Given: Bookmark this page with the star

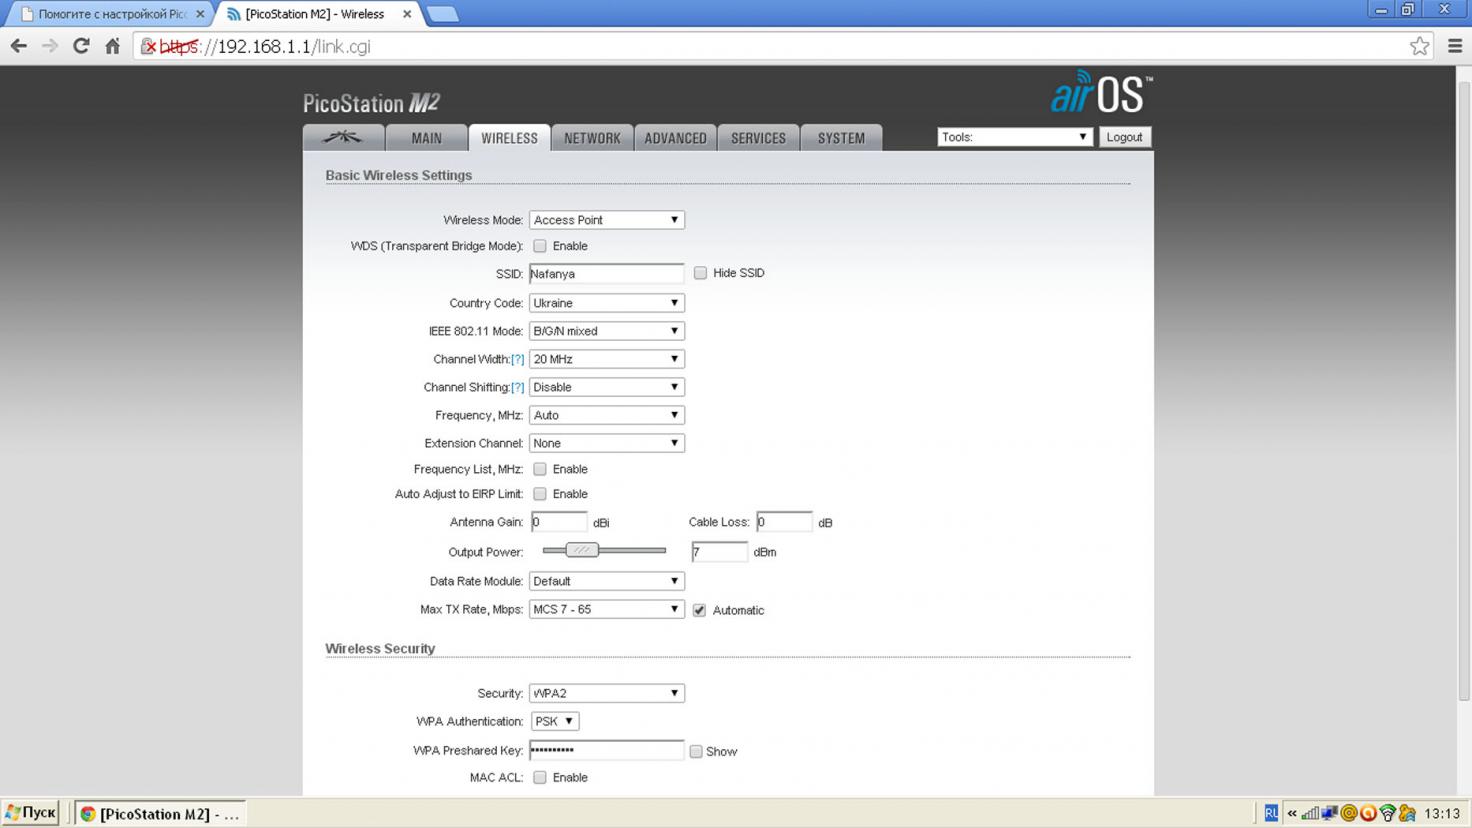Looking at the screenshot, I should point(1419,46).
